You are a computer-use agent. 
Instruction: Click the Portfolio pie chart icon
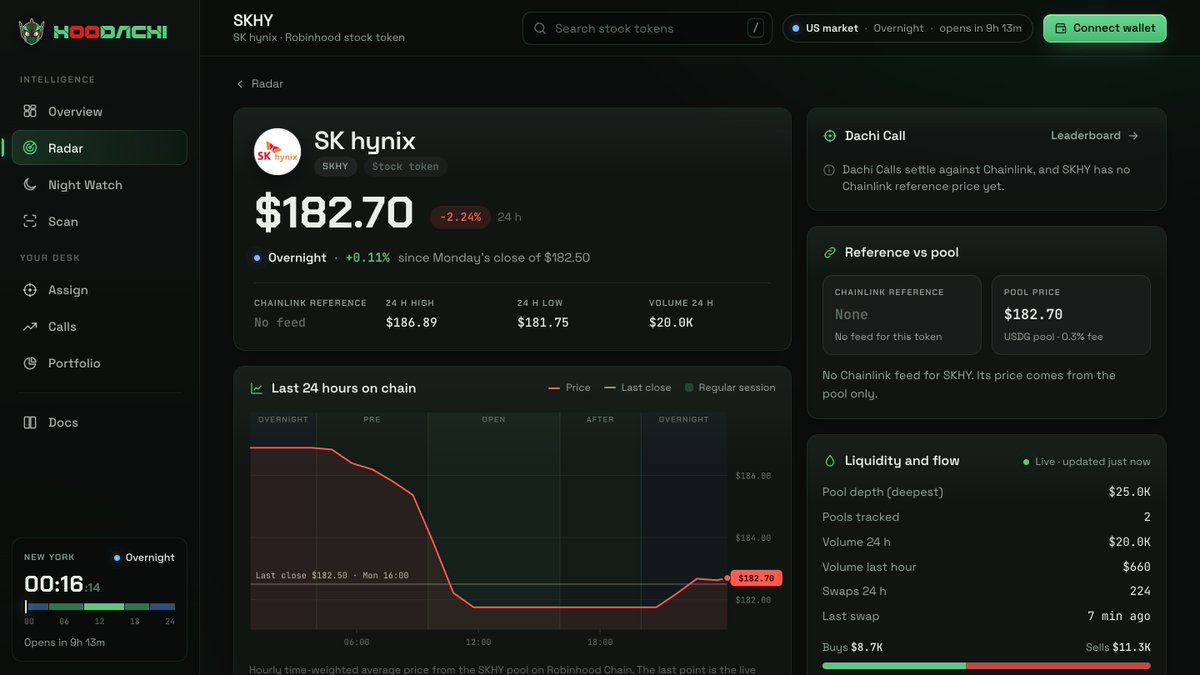(x=30, y=363)
